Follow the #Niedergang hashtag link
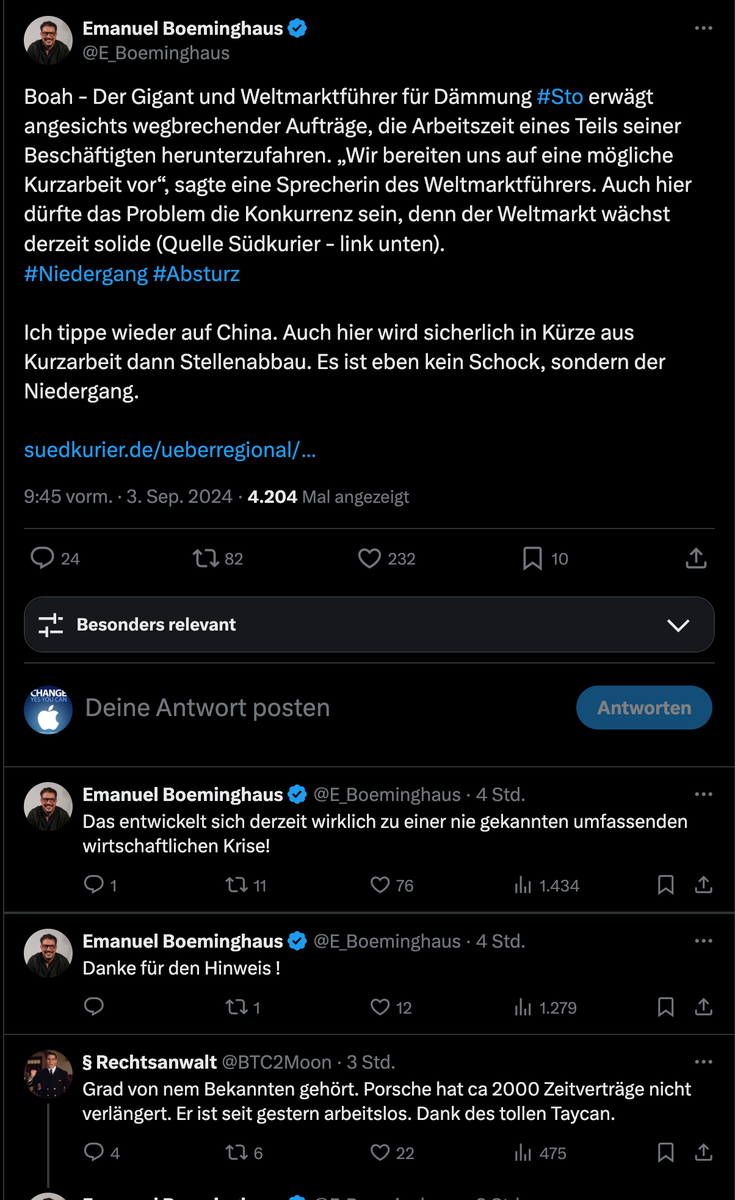The width and height of the screenshot is (735, 1200). click(86, 273)
